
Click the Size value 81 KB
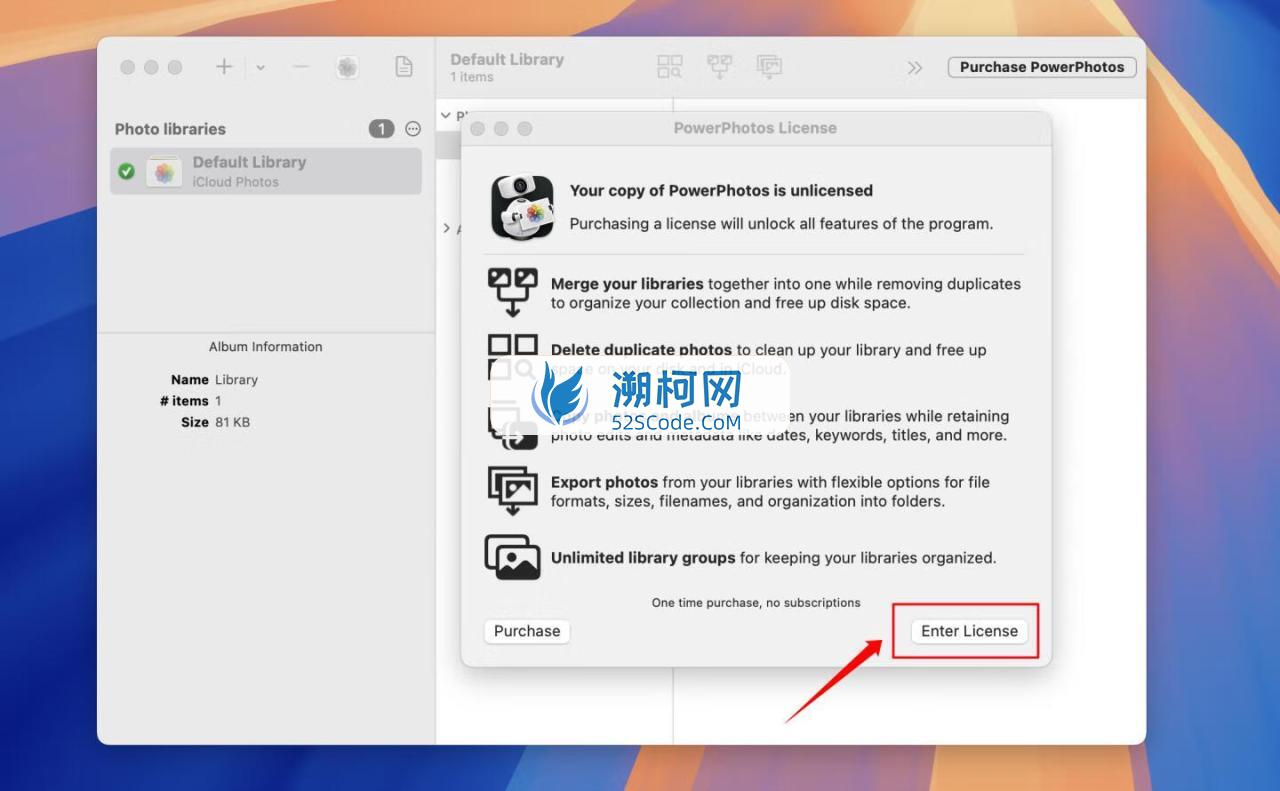pyautogui.click(x=232, y=422)
